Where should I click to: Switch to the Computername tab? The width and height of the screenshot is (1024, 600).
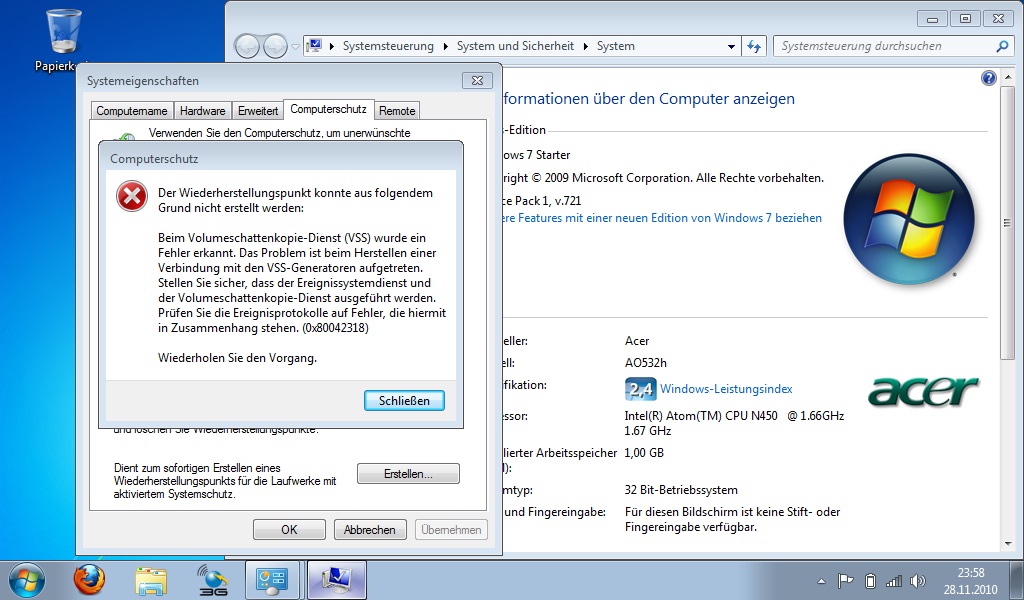pos(132,111)
